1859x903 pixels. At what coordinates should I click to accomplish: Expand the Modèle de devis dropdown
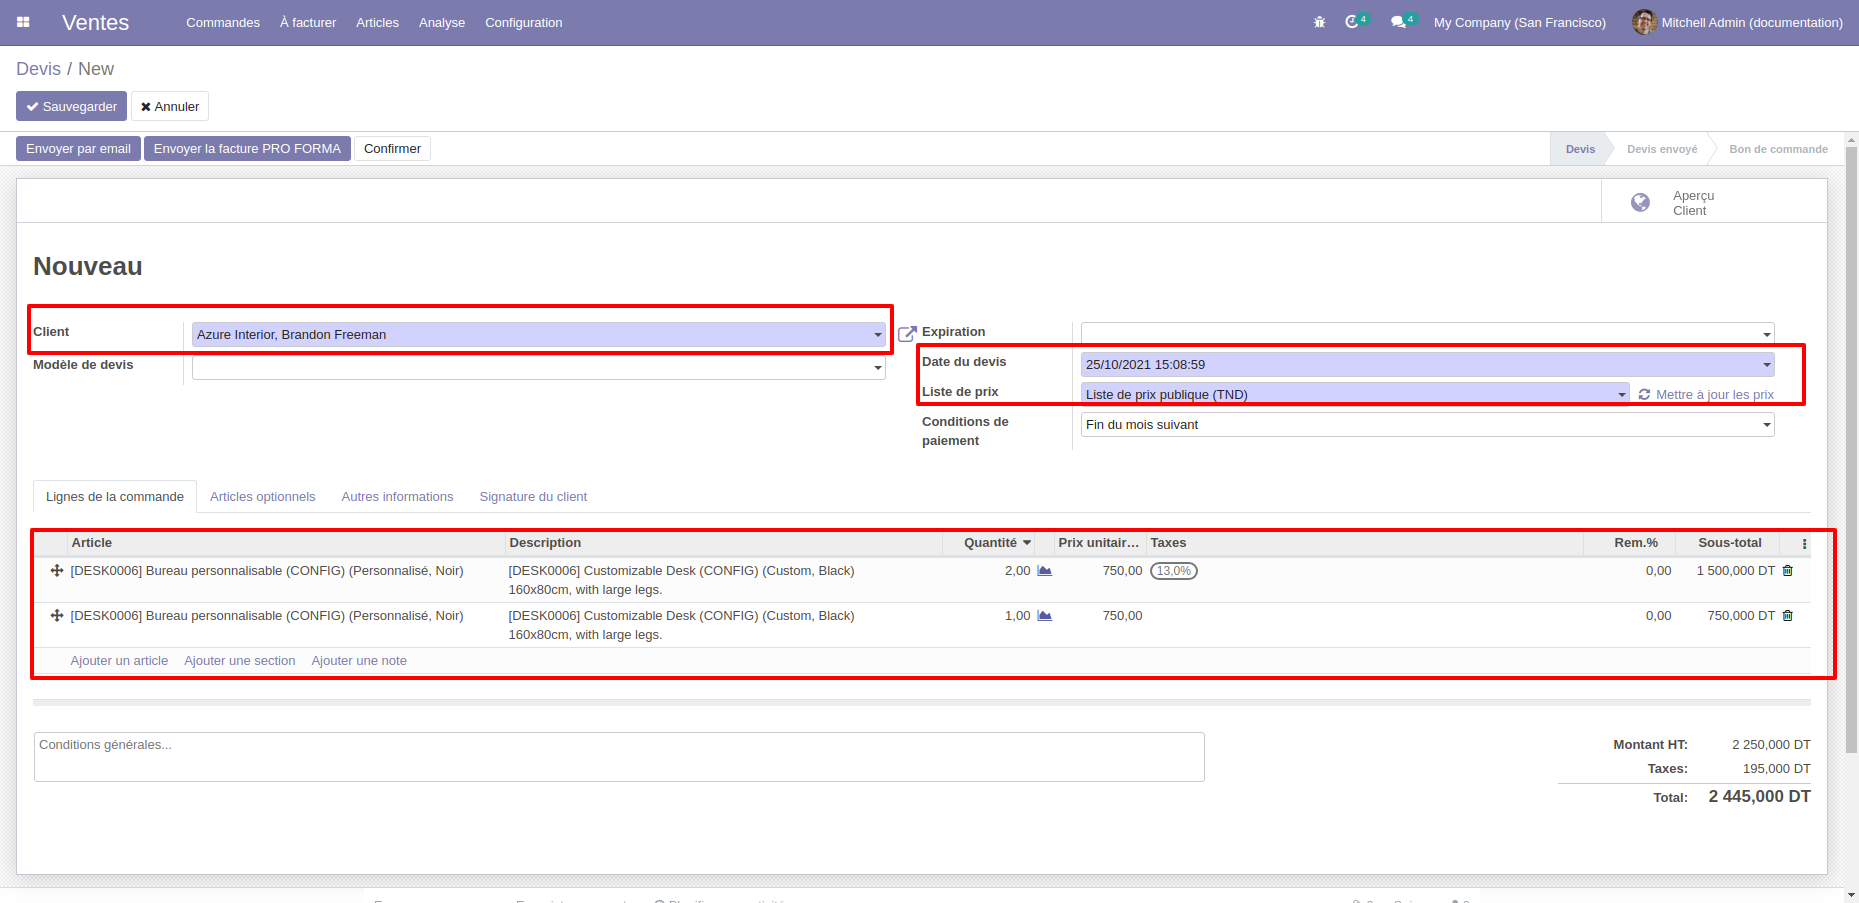click(878, 368)
